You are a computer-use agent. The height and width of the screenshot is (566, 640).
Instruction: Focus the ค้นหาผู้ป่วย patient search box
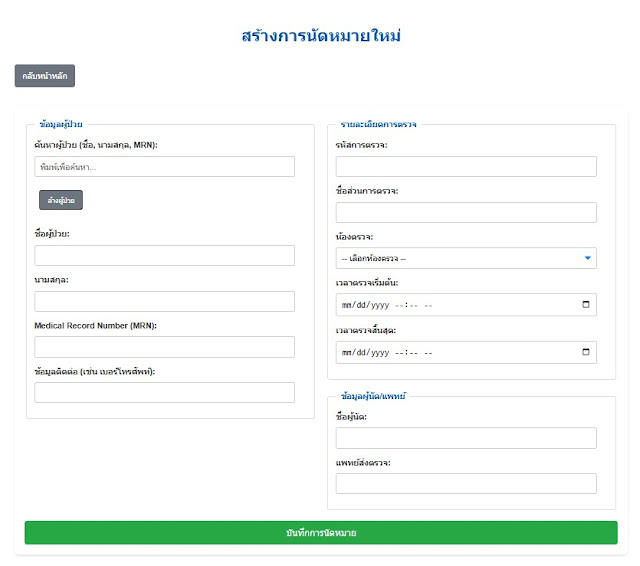click(x=165, y=167)
